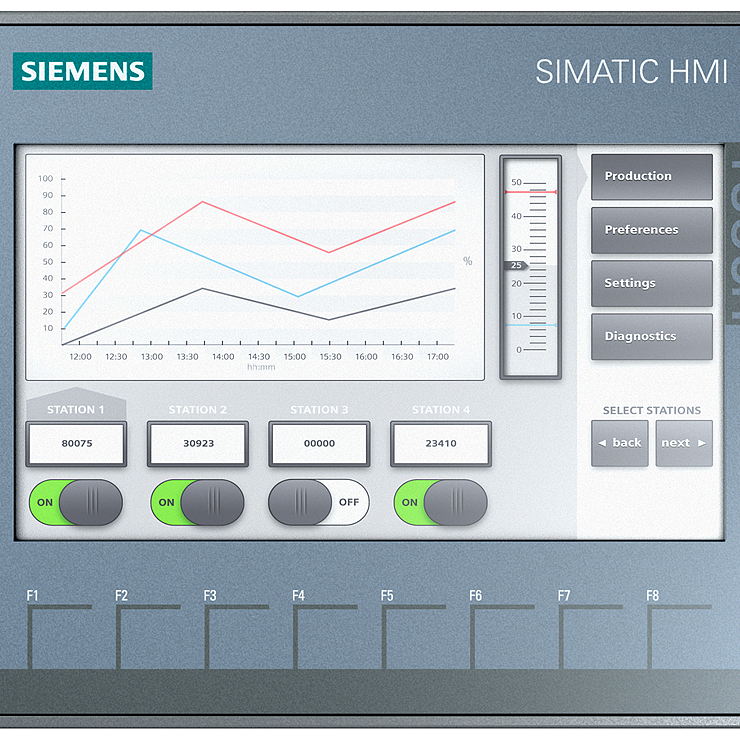The width and height of the screenshot is (740, 740).
Task: Turn on the Station 3 switch
Action: (x=319, y=502)
